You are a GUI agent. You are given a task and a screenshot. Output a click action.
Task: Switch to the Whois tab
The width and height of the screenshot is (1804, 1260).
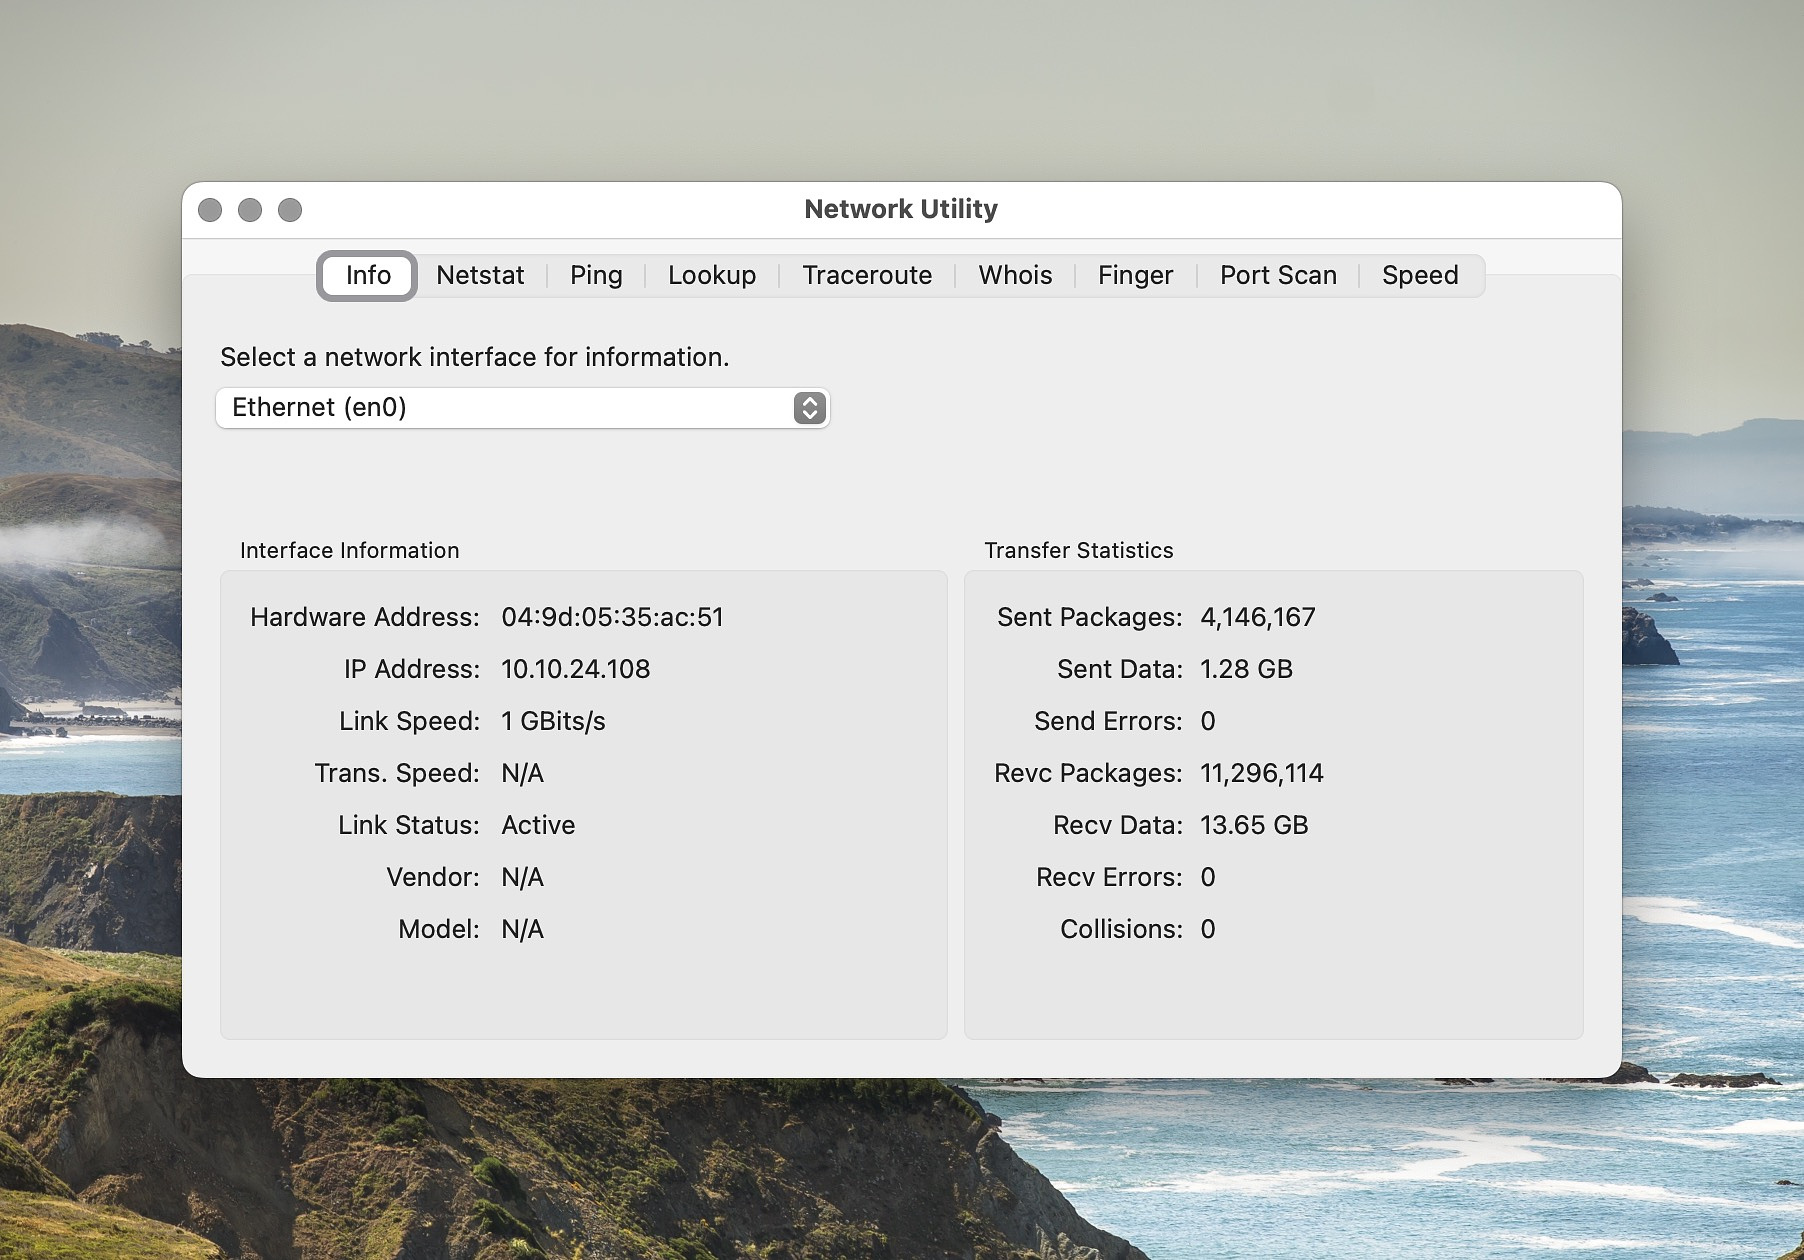[1015, 275]
